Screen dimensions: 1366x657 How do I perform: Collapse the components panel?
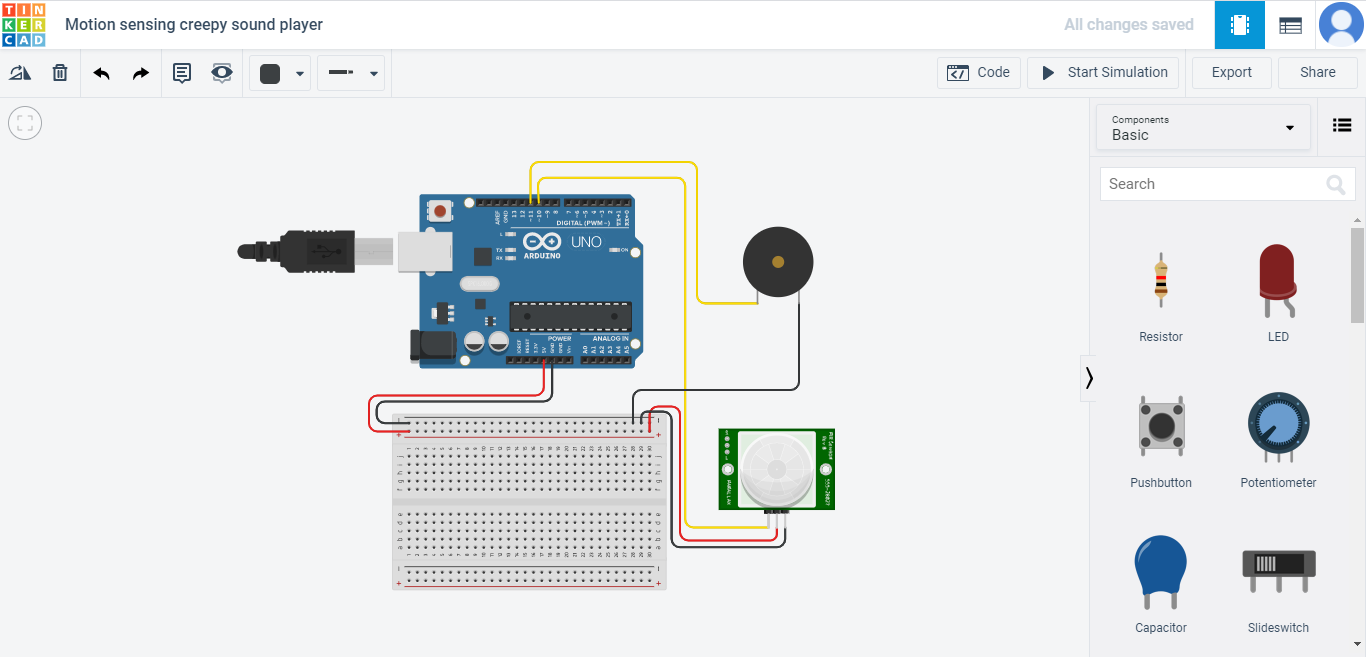point(1089,378)
